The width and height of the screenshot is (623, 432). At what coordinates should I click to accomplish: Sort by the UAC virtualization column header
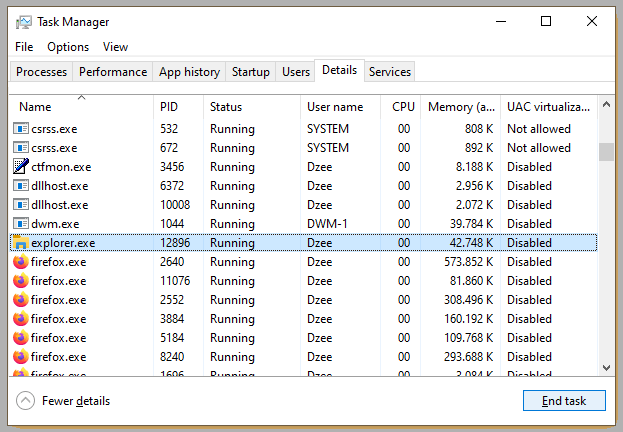[x=549, y=107]
